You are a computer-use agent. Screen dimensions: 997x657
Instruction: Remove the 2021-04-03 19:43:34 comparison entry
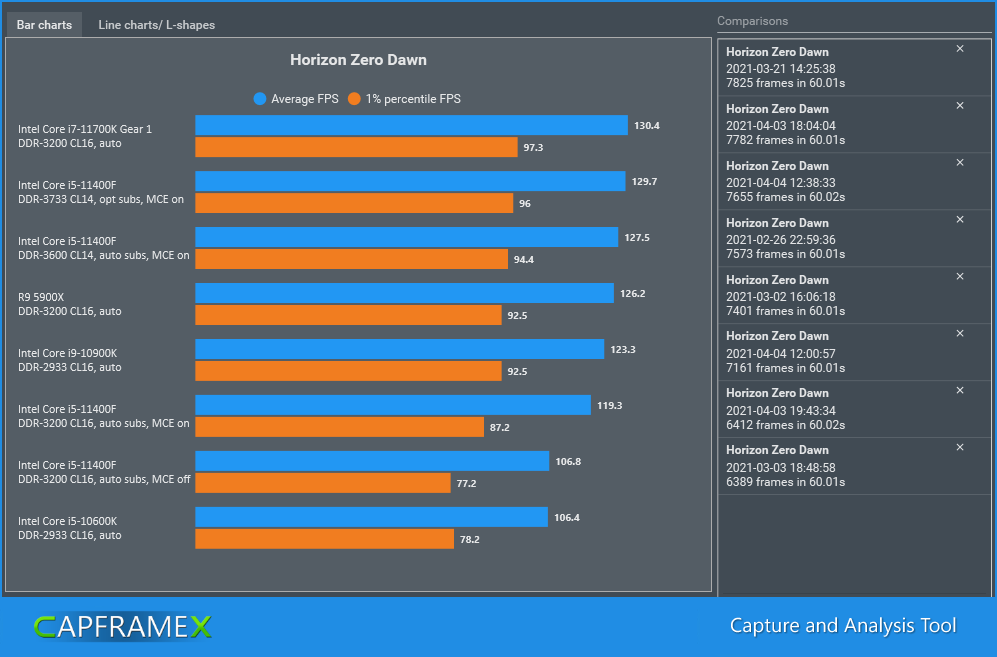click(960, 391)
